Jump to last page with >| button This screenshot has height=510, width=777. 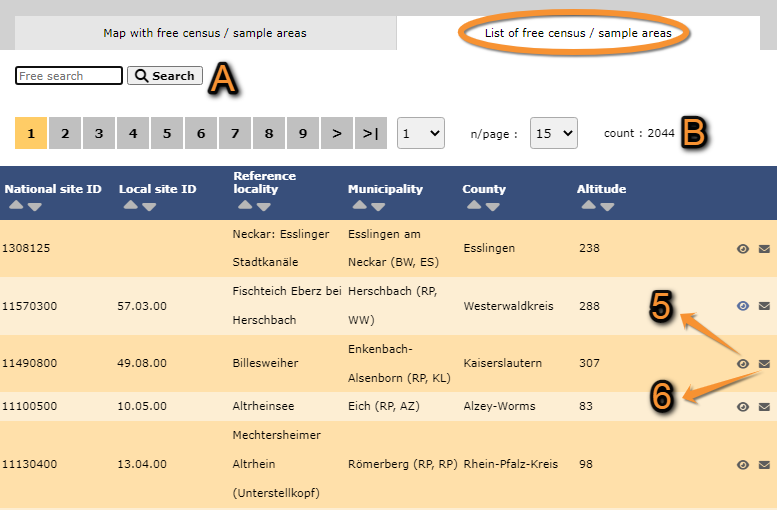coord(371,133)
